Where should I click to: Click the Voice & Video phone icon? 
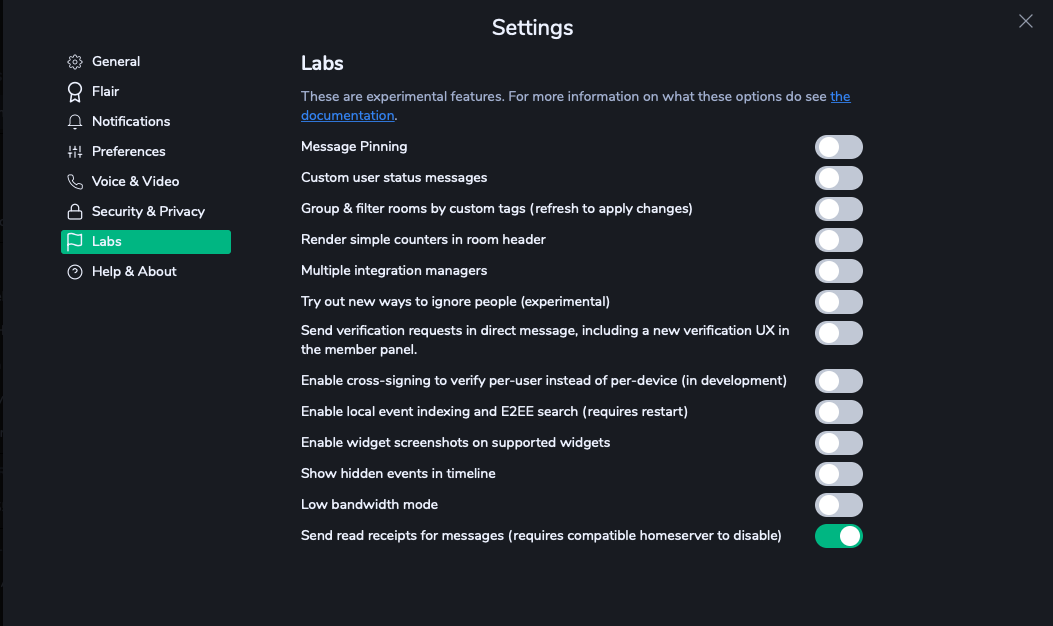75,182
